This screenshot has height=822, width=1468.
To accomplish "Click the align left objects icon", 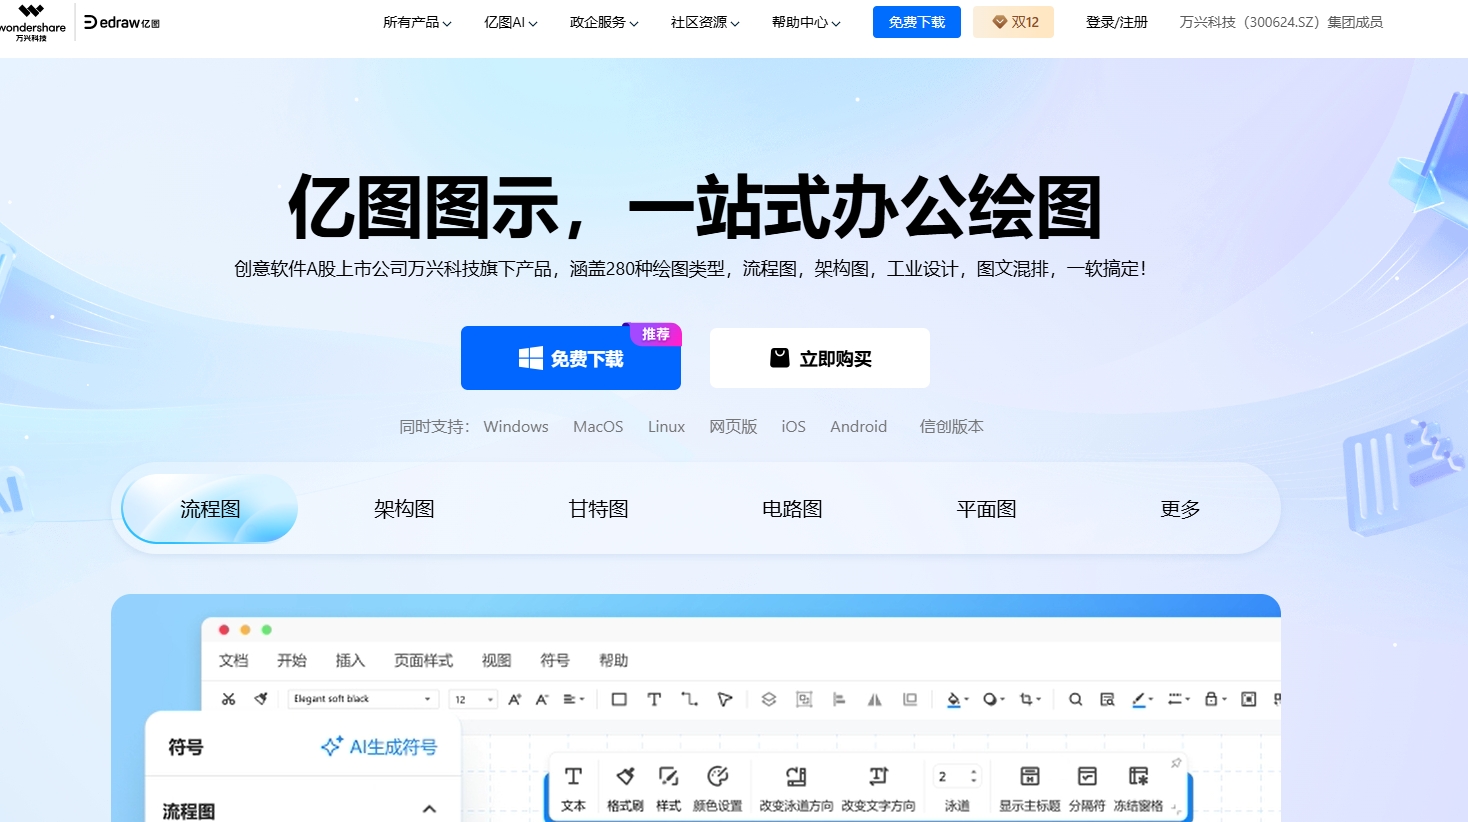I will [x=839, y=699].
